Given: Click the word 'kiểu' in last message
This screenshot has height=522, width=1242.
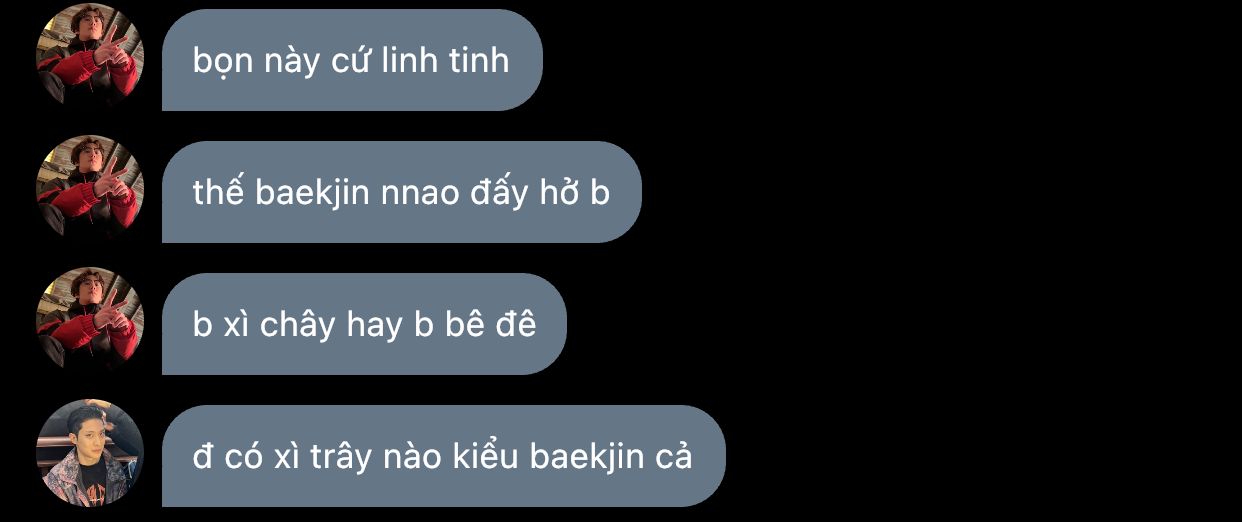Looking at the screenshot, I should [x=483, y=456].
